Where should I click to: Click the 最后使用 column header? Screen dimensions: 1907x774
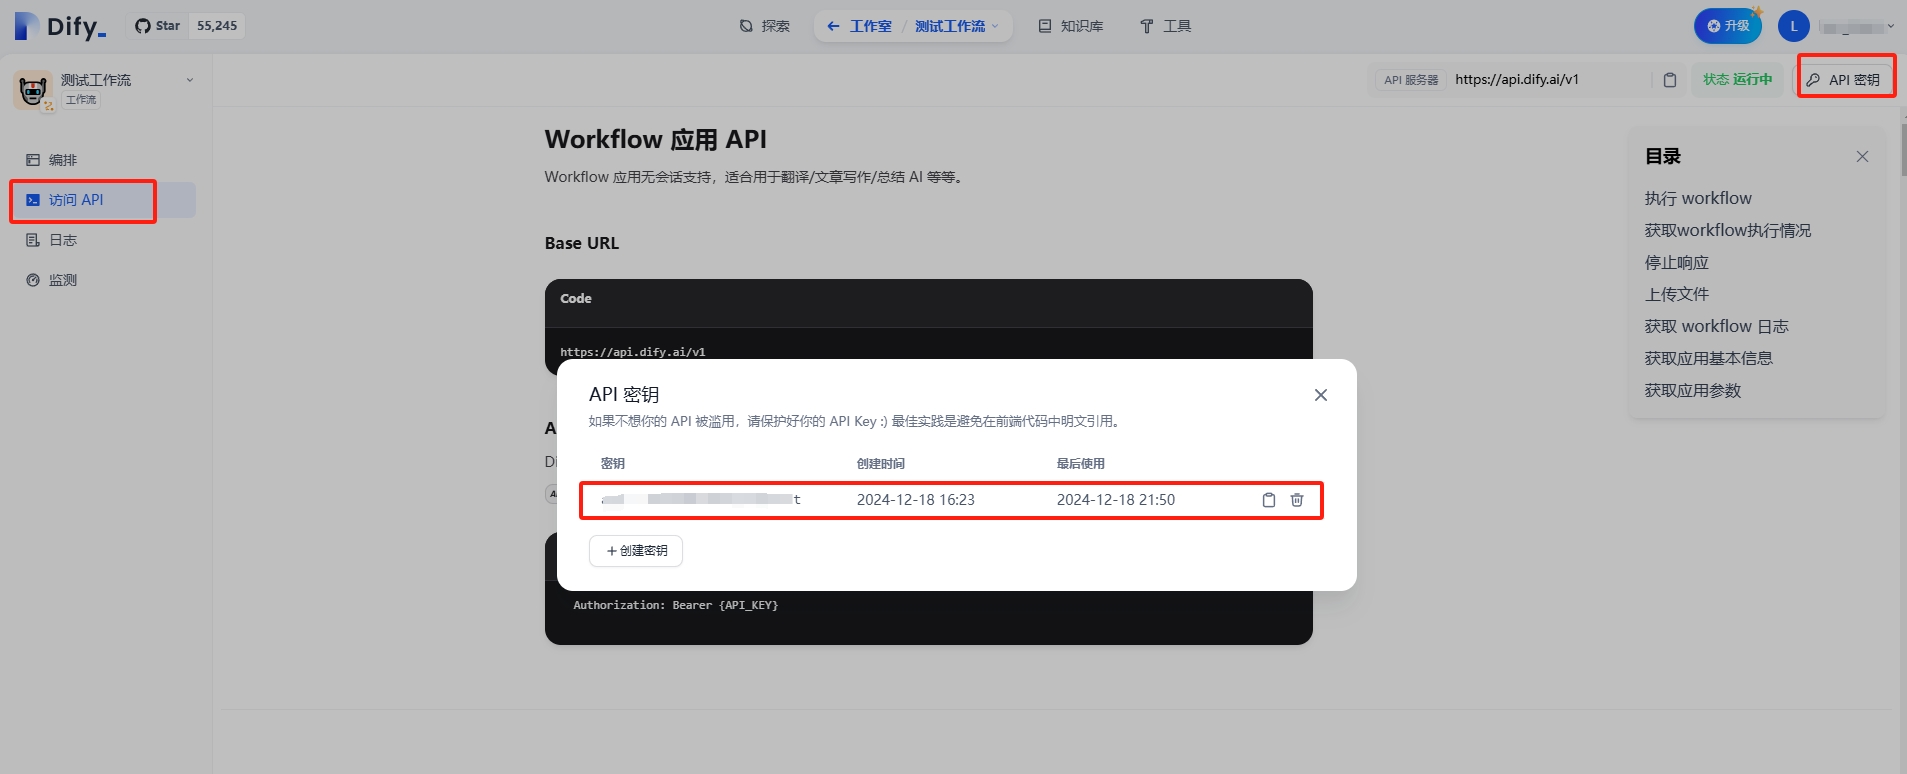[1081, 463]
